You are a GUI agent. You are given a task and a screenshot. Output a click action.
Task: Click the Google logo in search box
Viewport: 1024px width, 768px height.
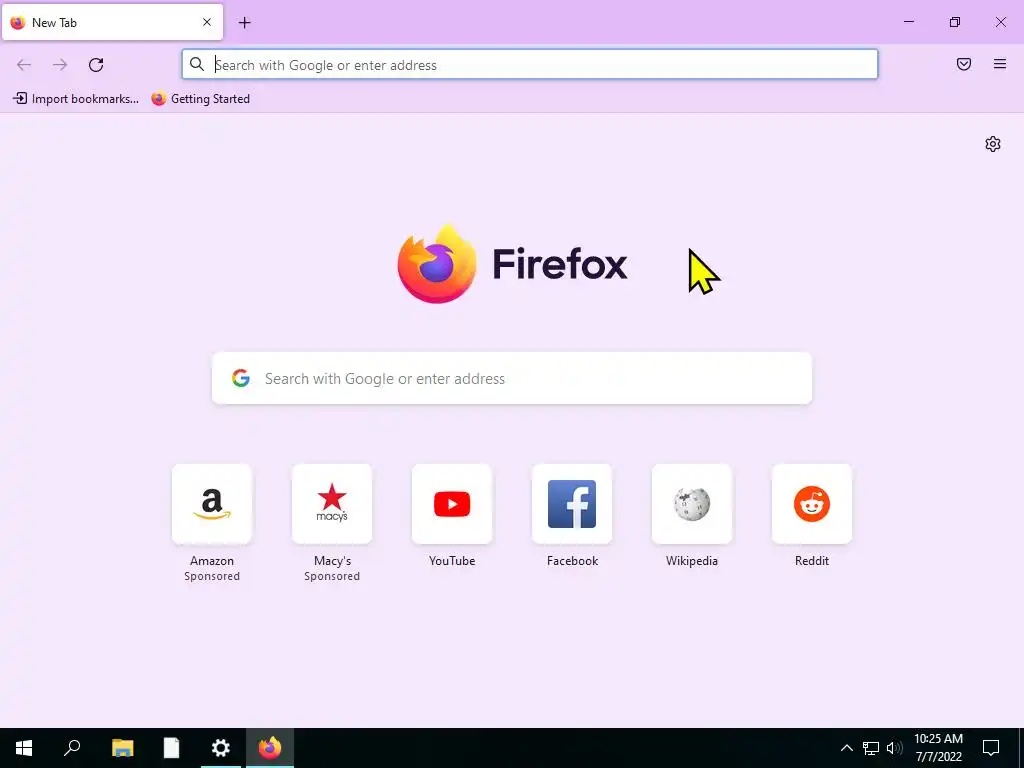[x=241, y=378]
